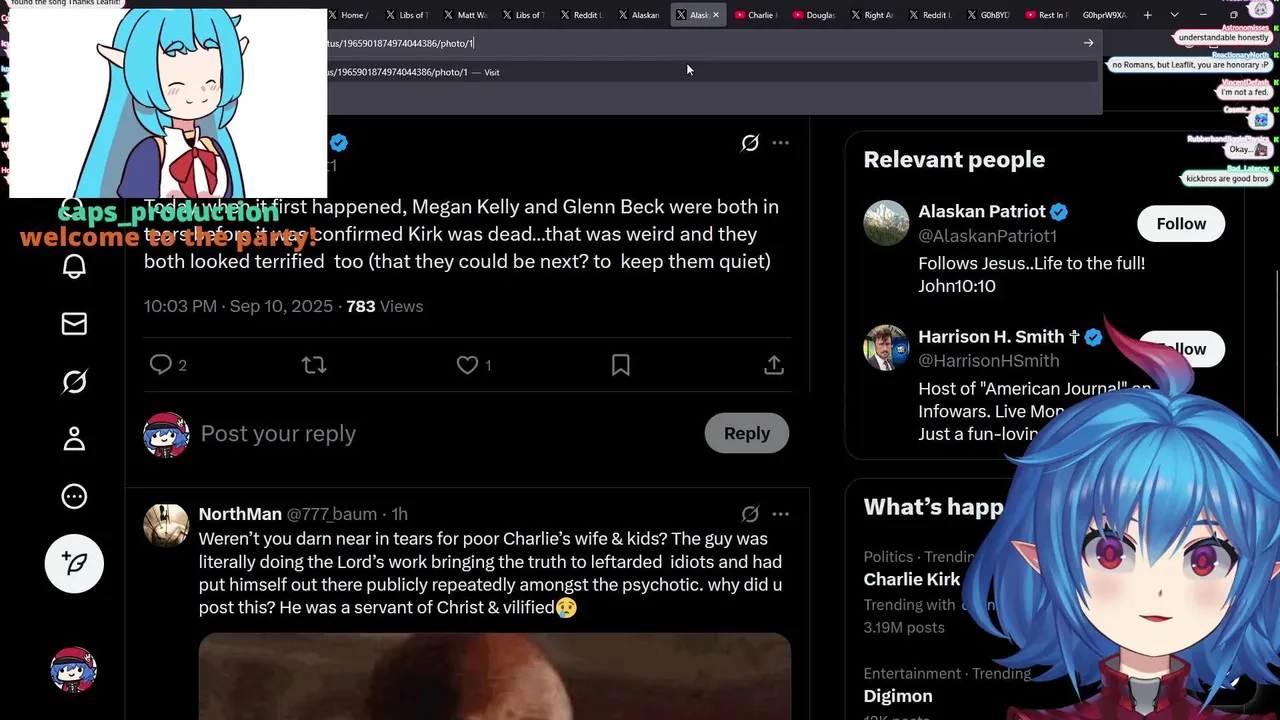This screenshot has width=1280, height=720.
Task: Repost the main post
Action: [314, 365]
